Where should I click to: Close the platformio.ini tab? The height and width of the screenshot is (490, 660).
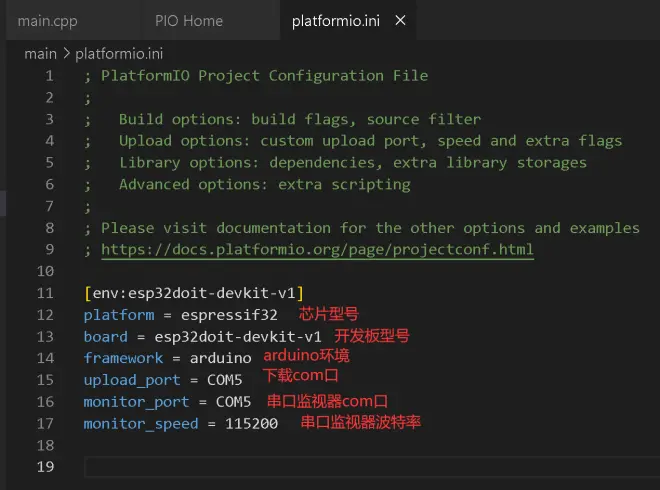pyautogui.click(x=400, y=20)
